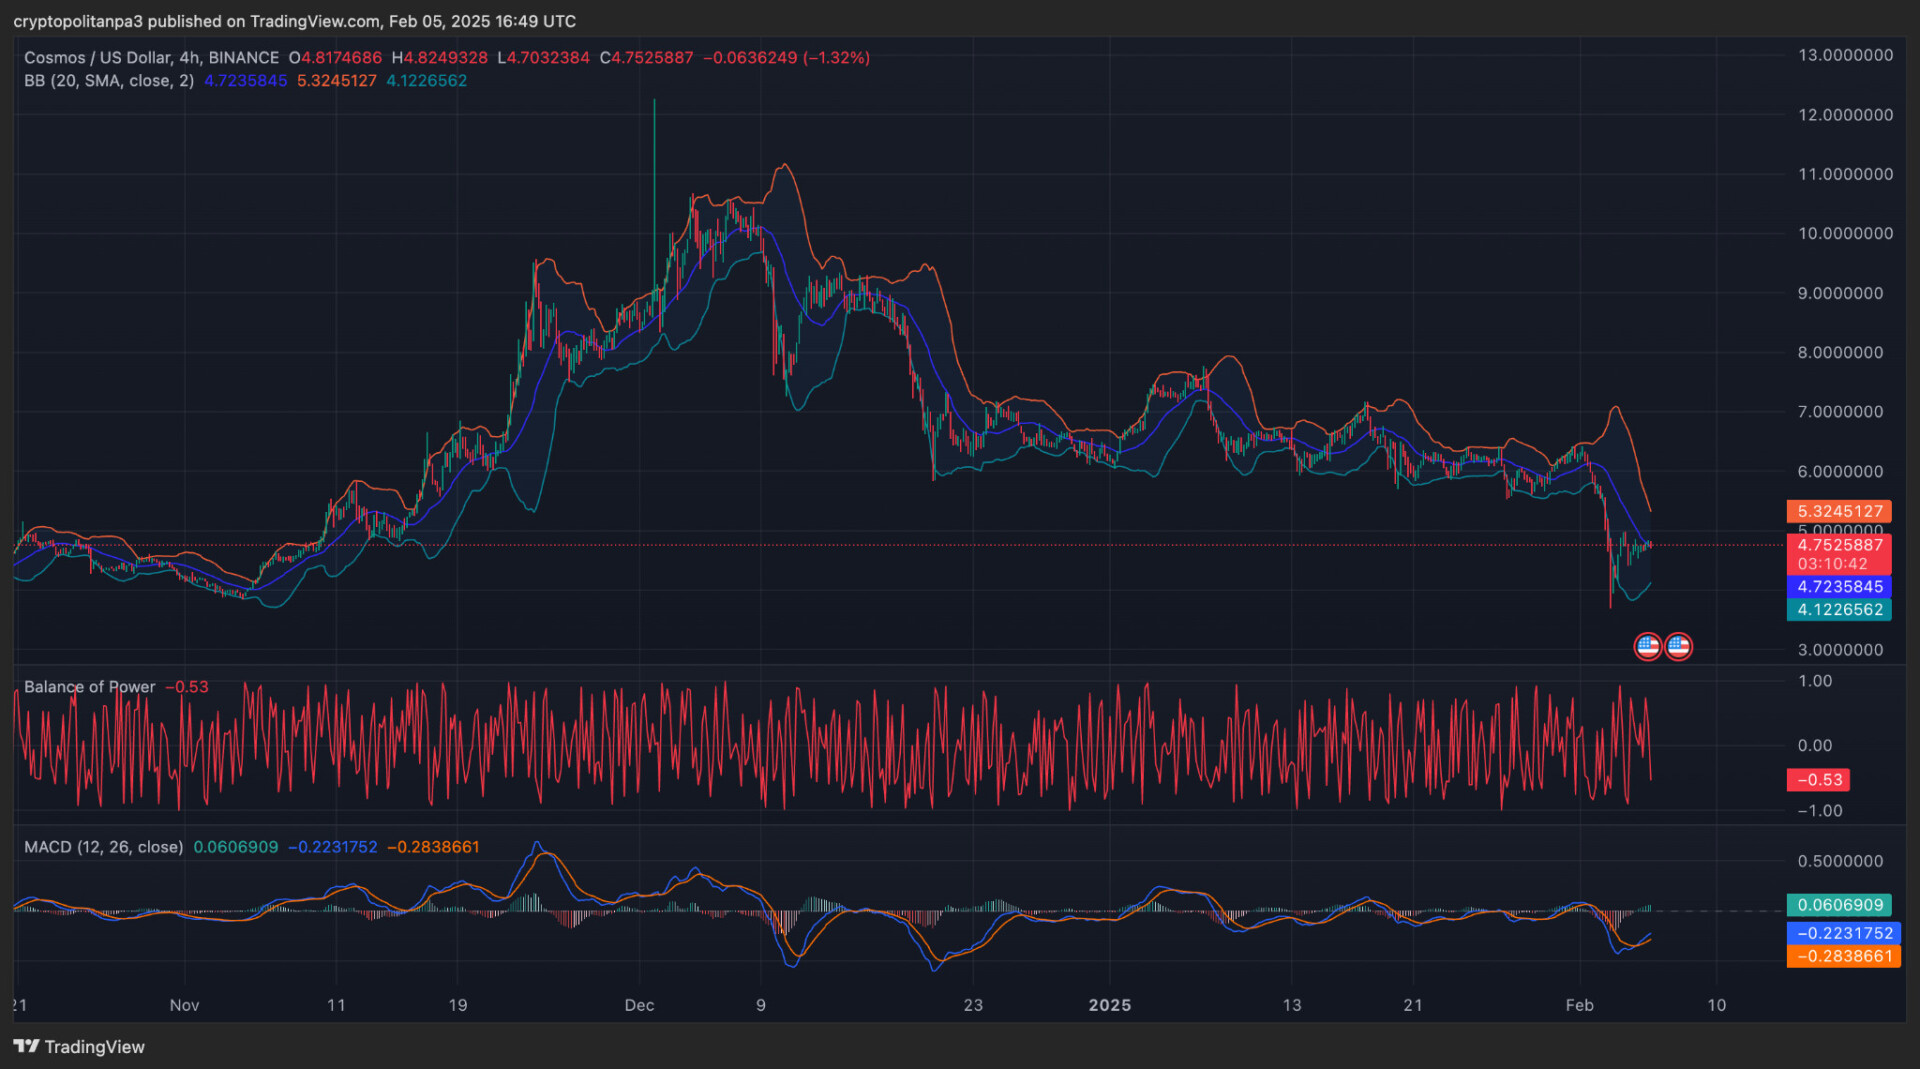This screenshot has height=1069, width=1920.
Task: Click the cryptopolitanpa3 published on TradingView.com header
Action: pos(294,21)
